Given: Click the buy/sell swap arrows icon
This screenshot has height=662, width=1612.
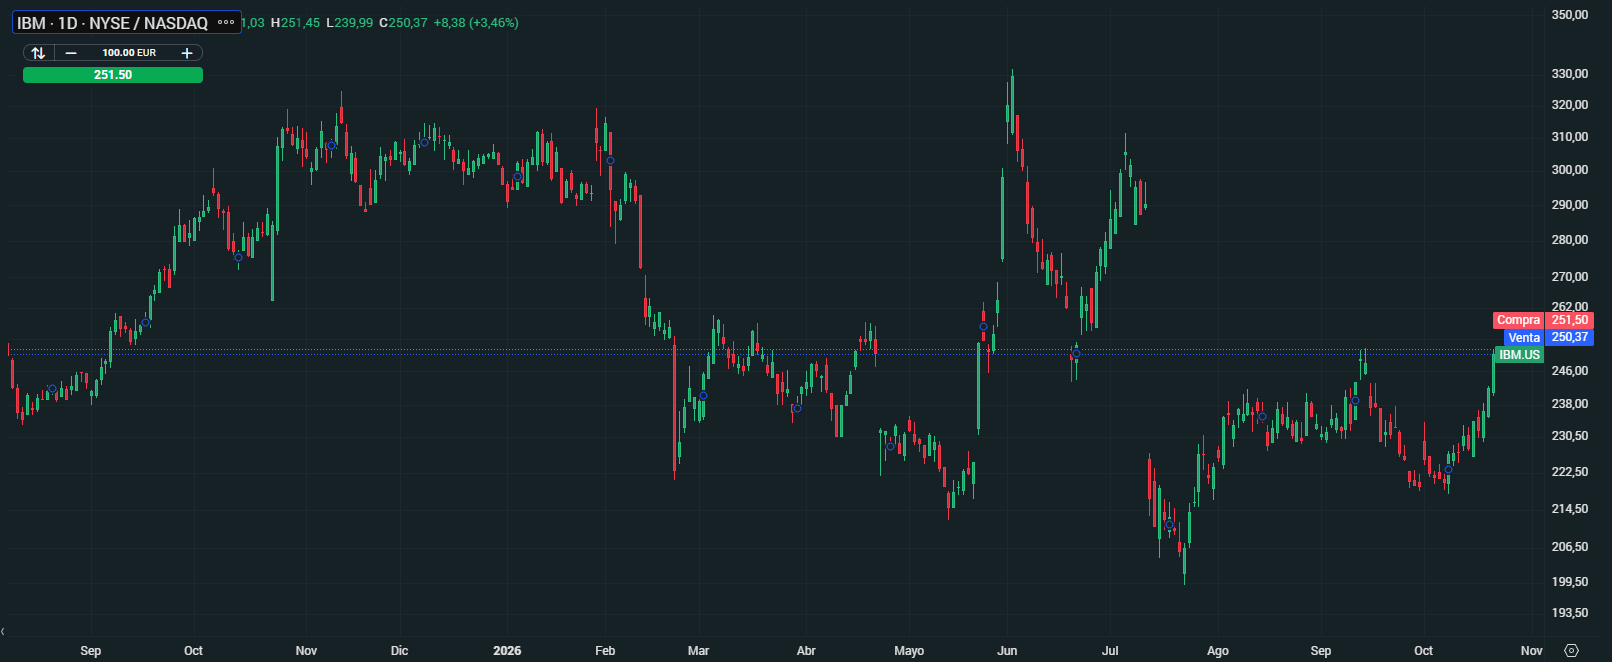Looking at the screenshot, I should [38, 53].
